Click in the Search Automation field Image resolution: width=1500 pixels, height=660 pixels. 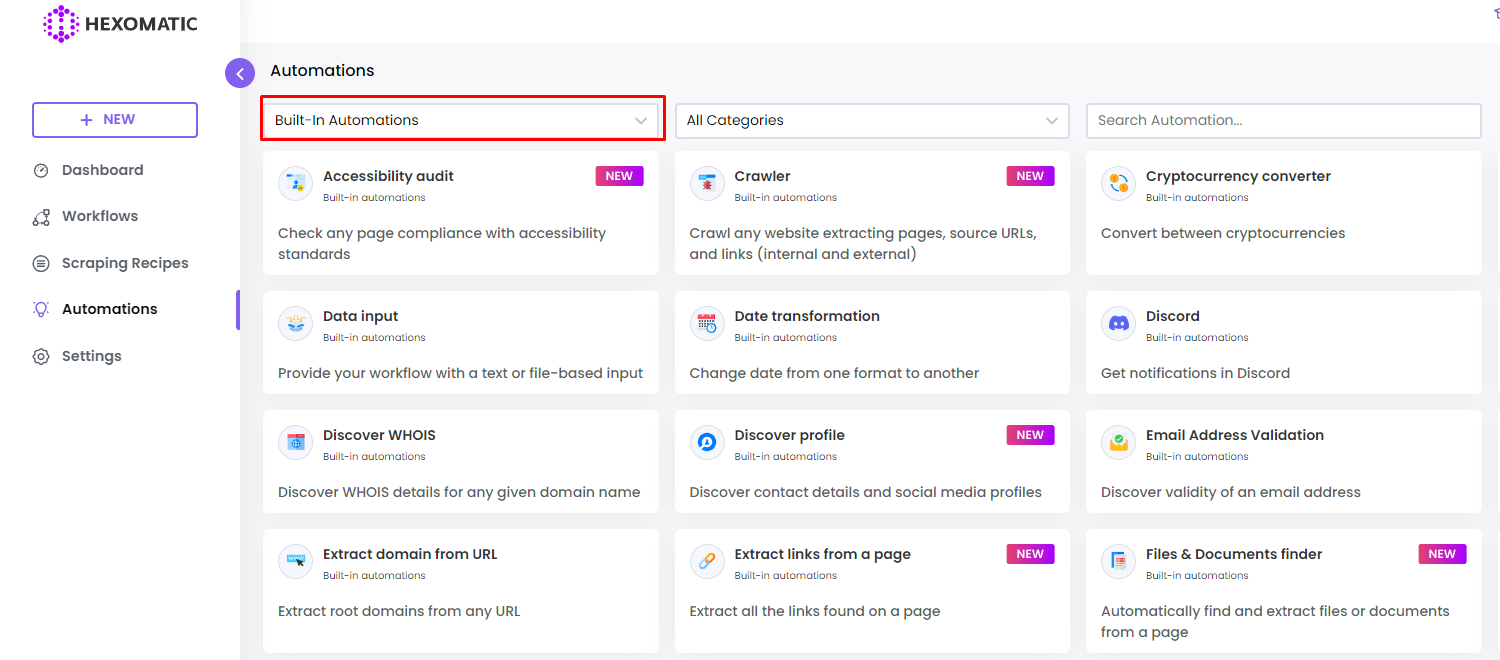1283,120
